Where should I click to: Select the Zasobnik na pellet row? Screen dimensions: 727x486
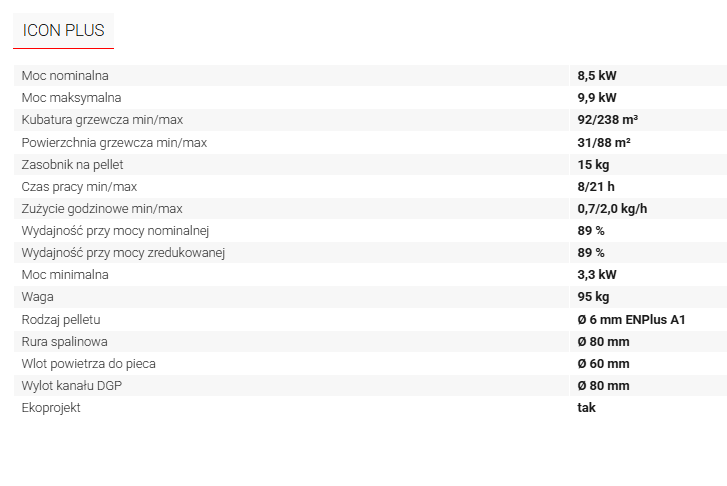click(370, 165)
